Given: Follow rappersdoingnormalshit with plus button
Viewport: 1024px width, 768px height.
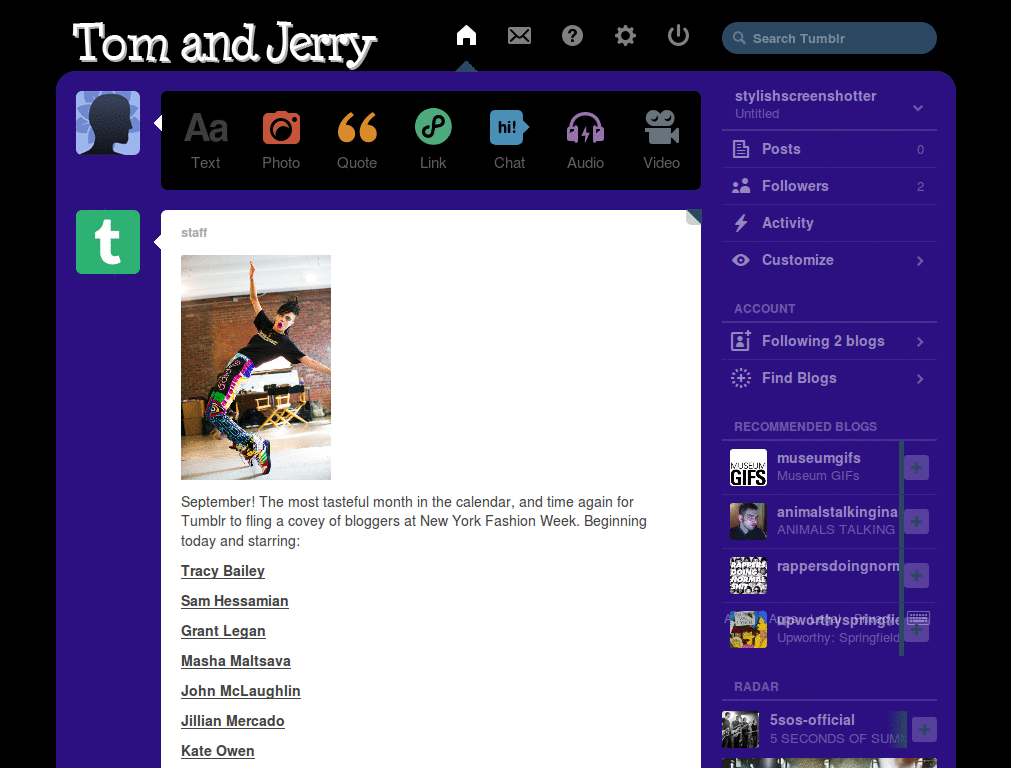Looking at the screenshot, I should (x=916, y=576).
